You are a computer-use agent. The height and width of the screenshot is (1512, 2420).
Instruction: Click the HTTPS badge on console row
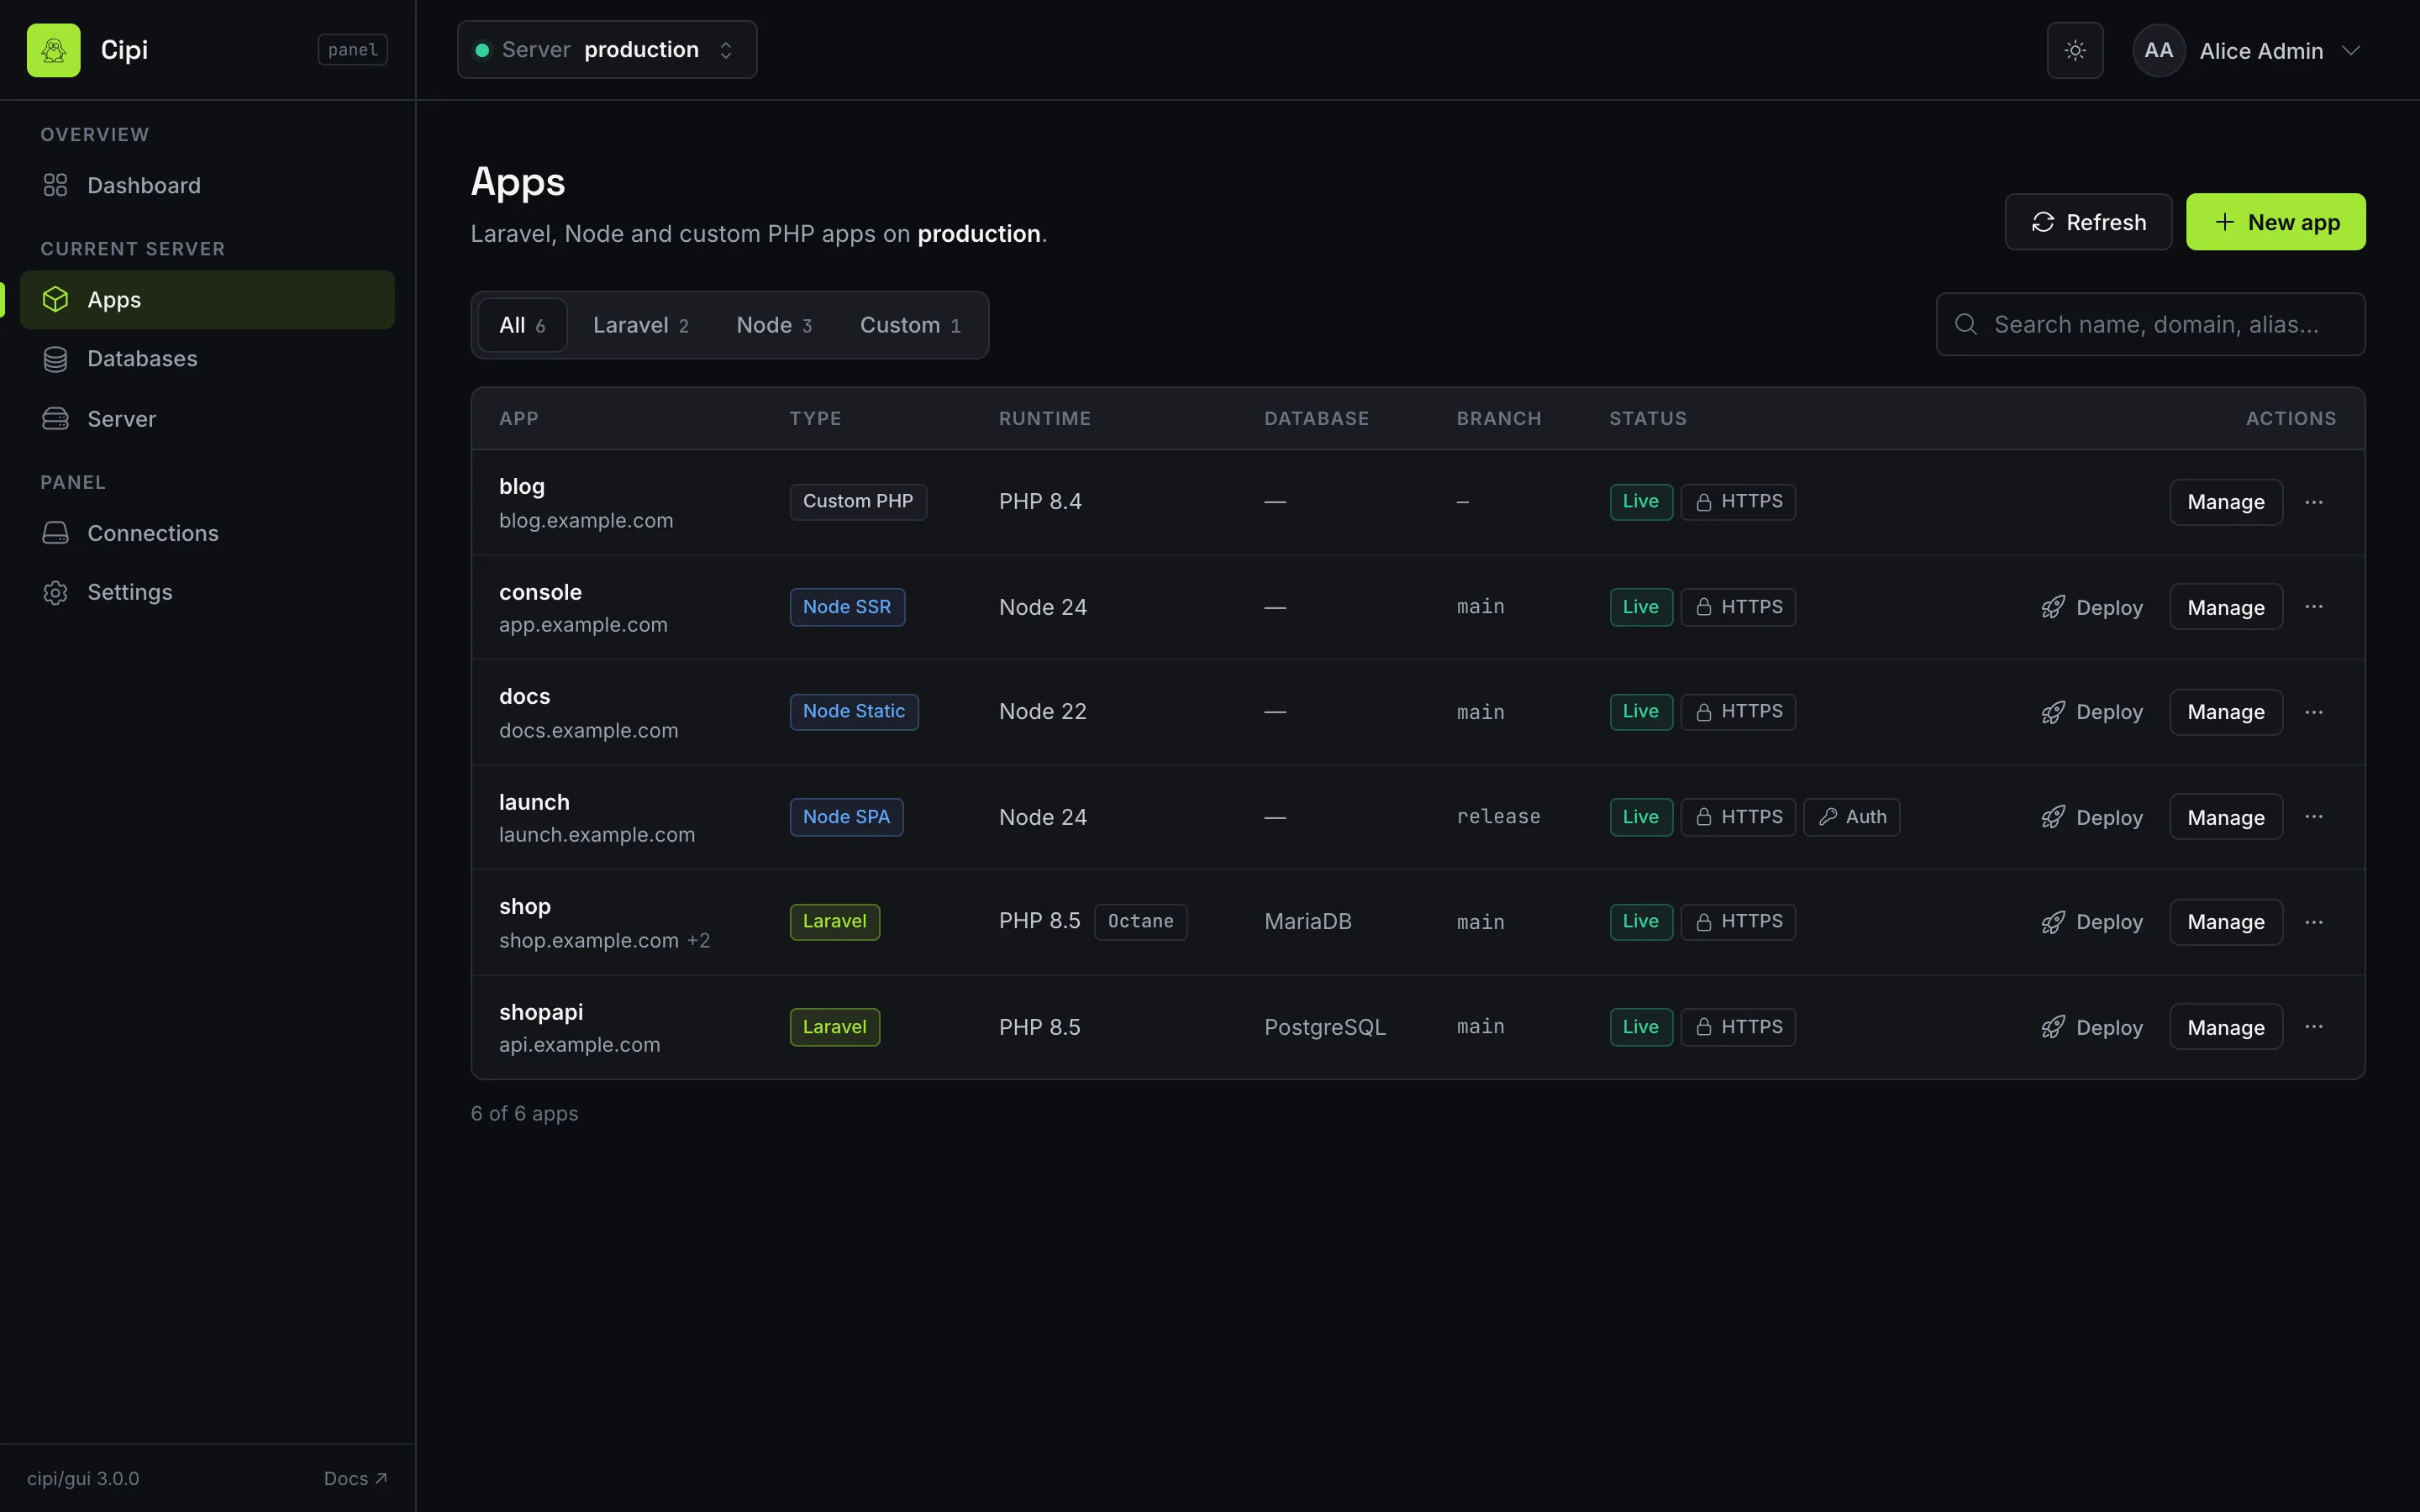(x=1738, y=607)
